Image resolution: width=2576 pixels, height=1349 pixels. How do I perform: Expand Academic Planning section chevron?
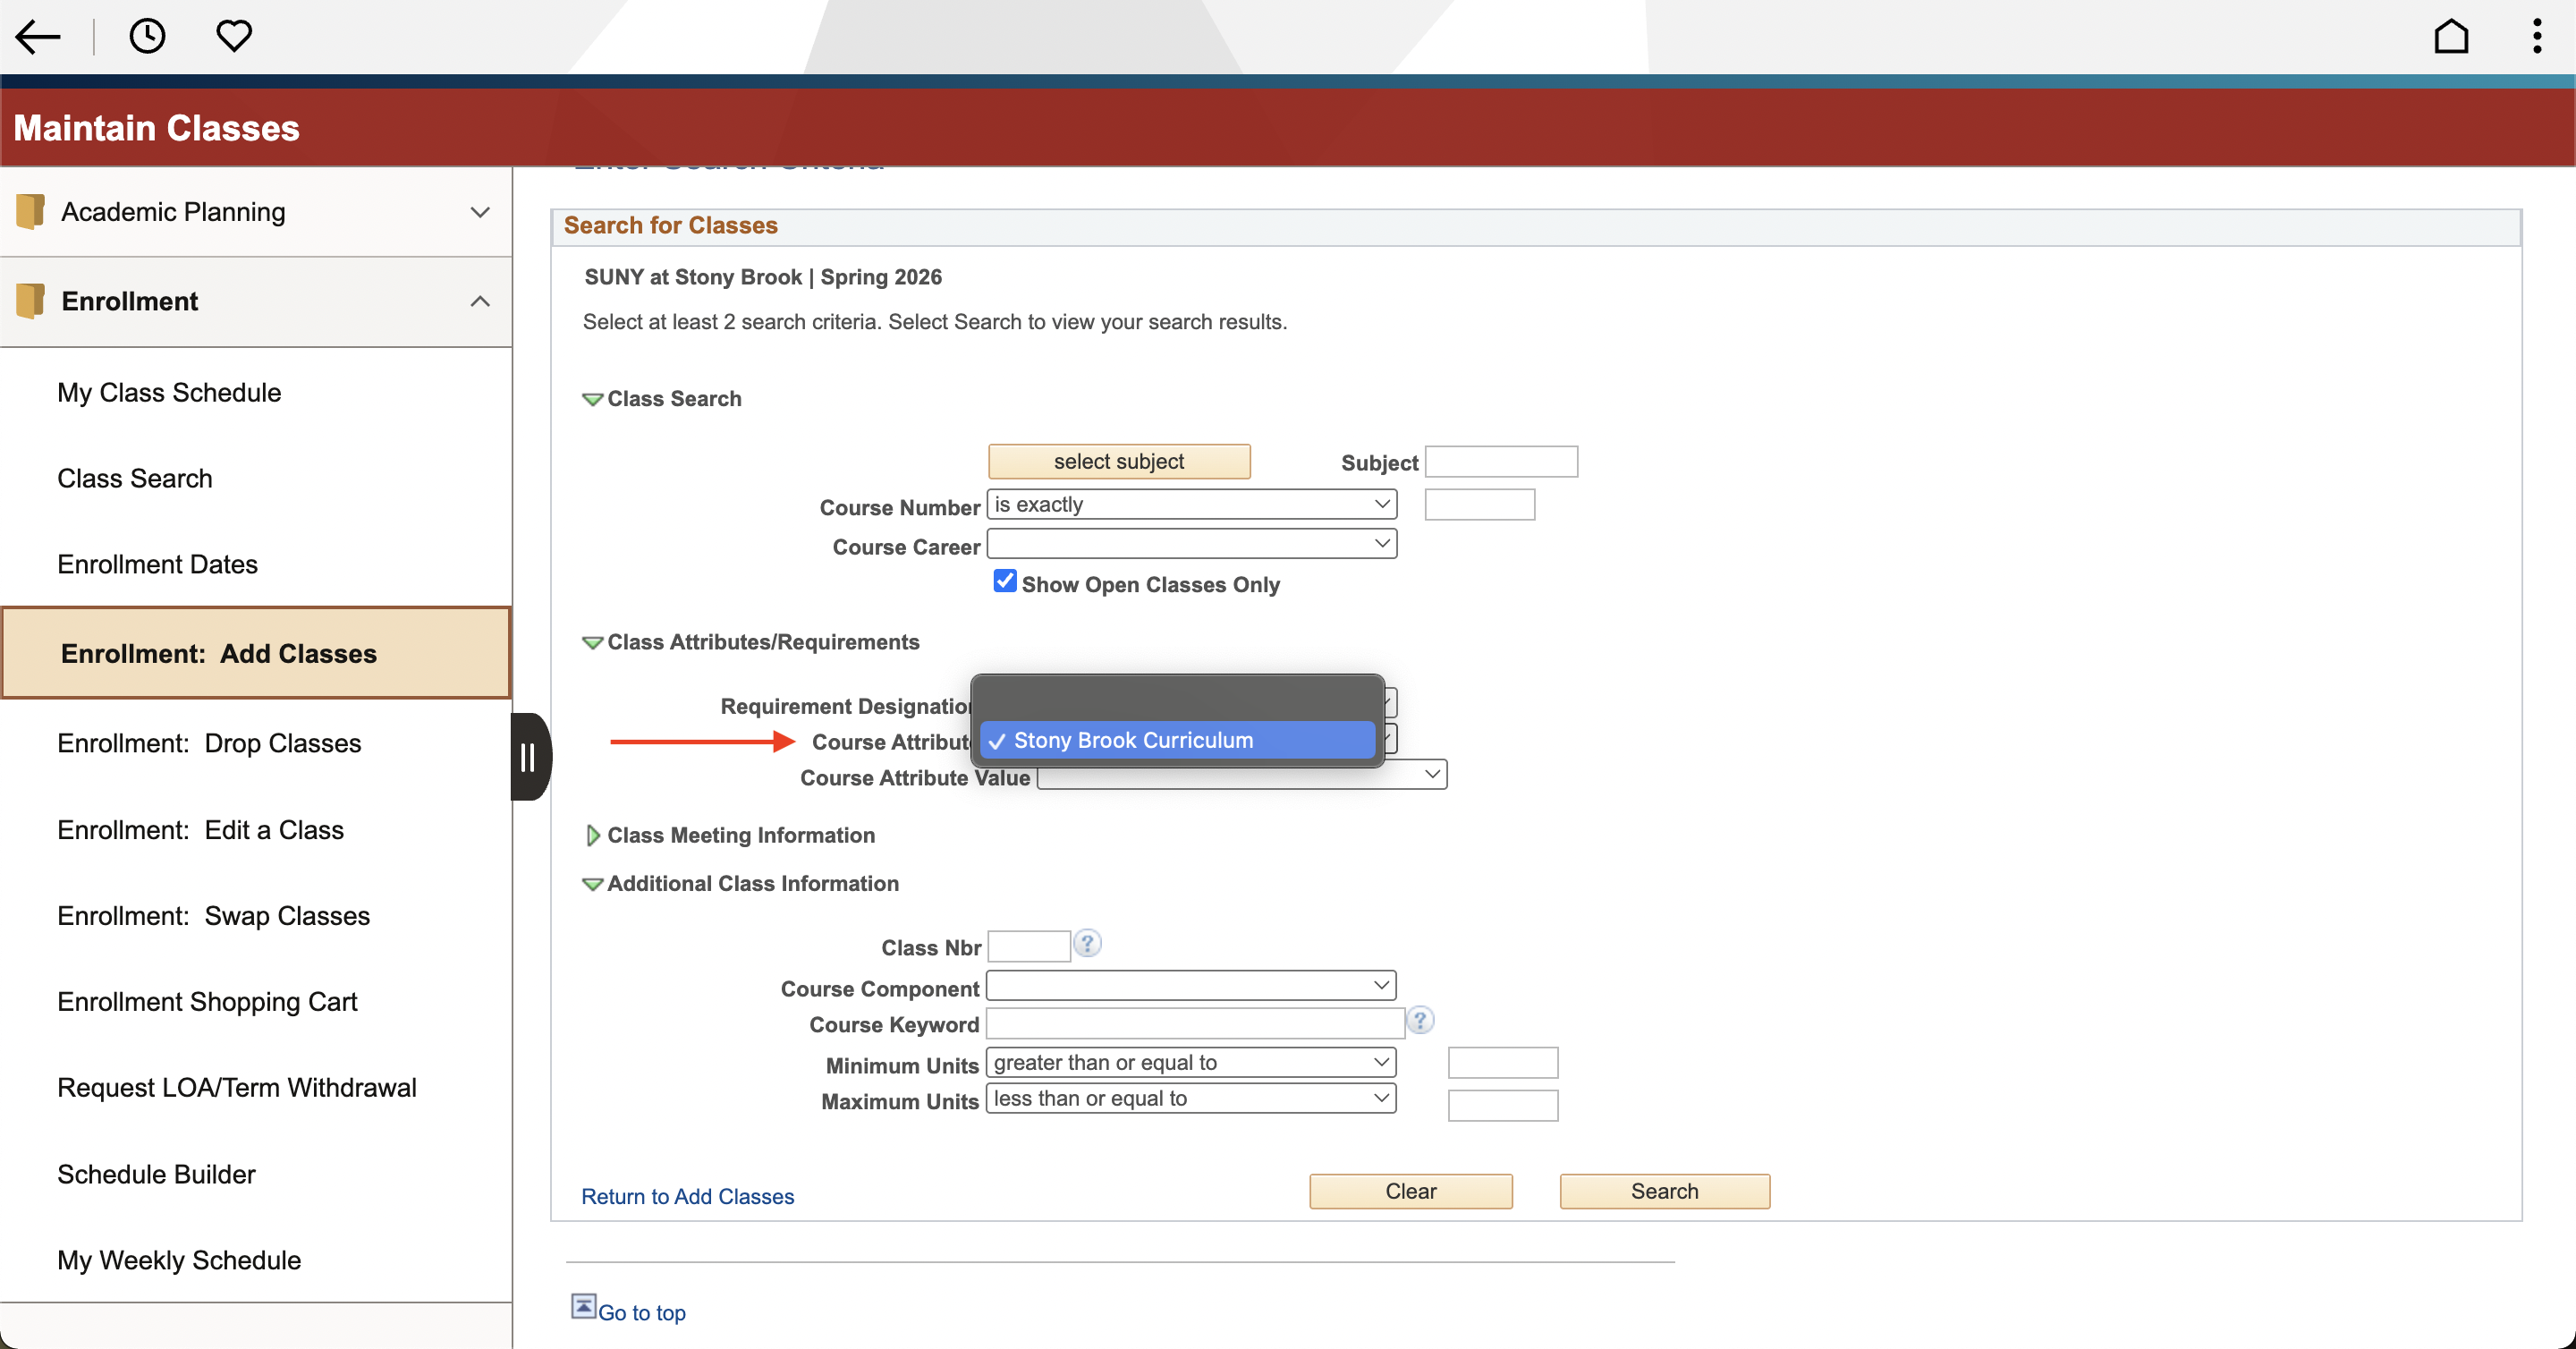coord(480,212)
